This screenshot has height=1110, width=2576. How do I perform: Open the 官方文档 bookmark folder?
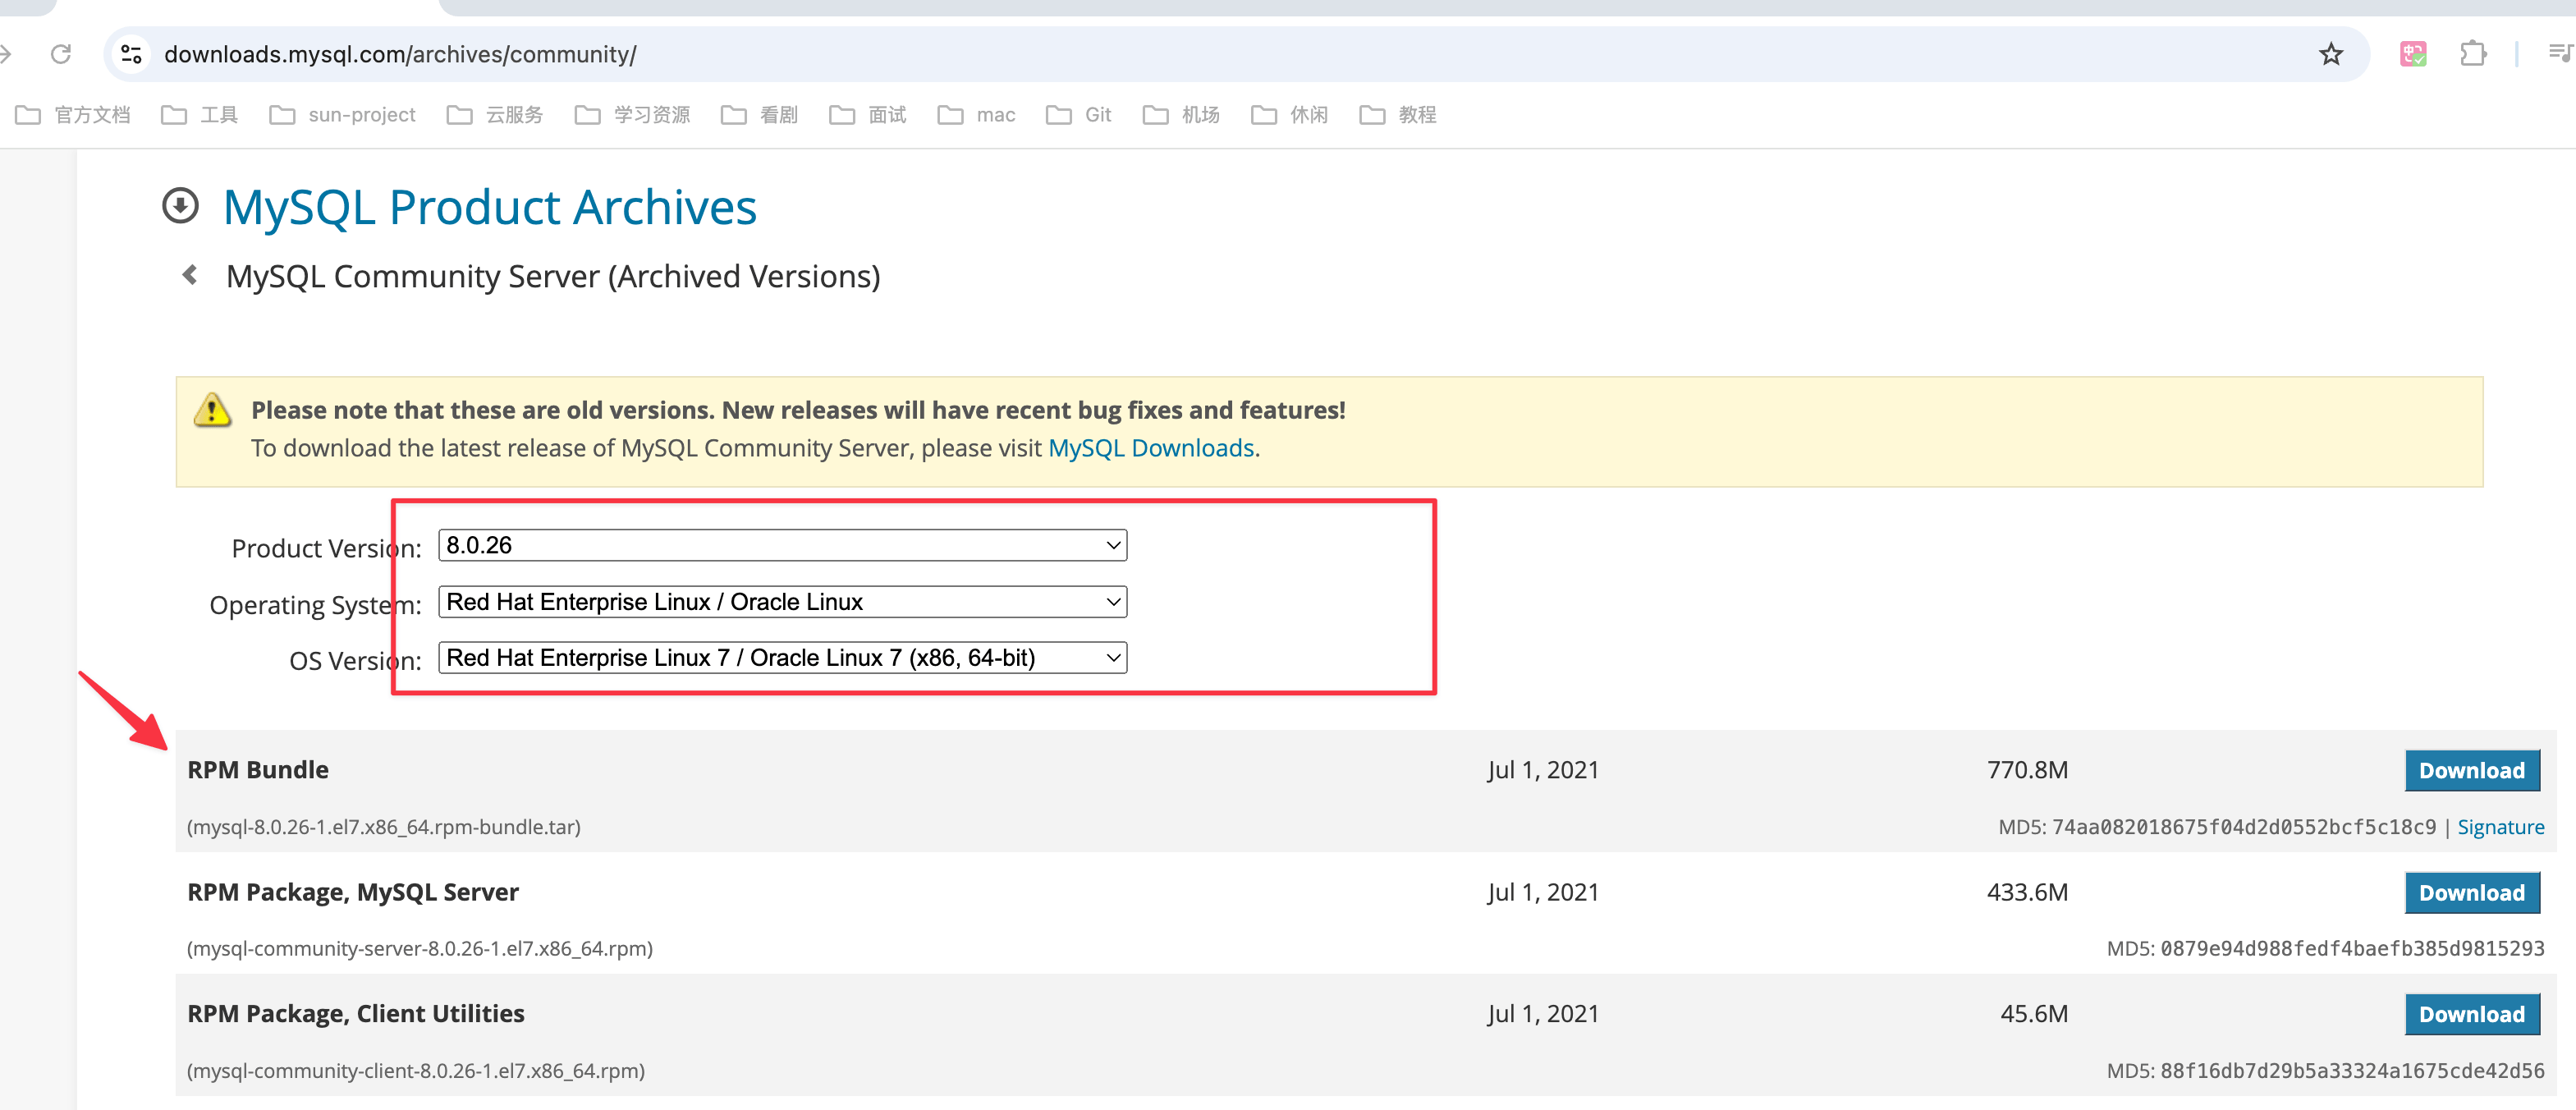(x=73, y=115)
